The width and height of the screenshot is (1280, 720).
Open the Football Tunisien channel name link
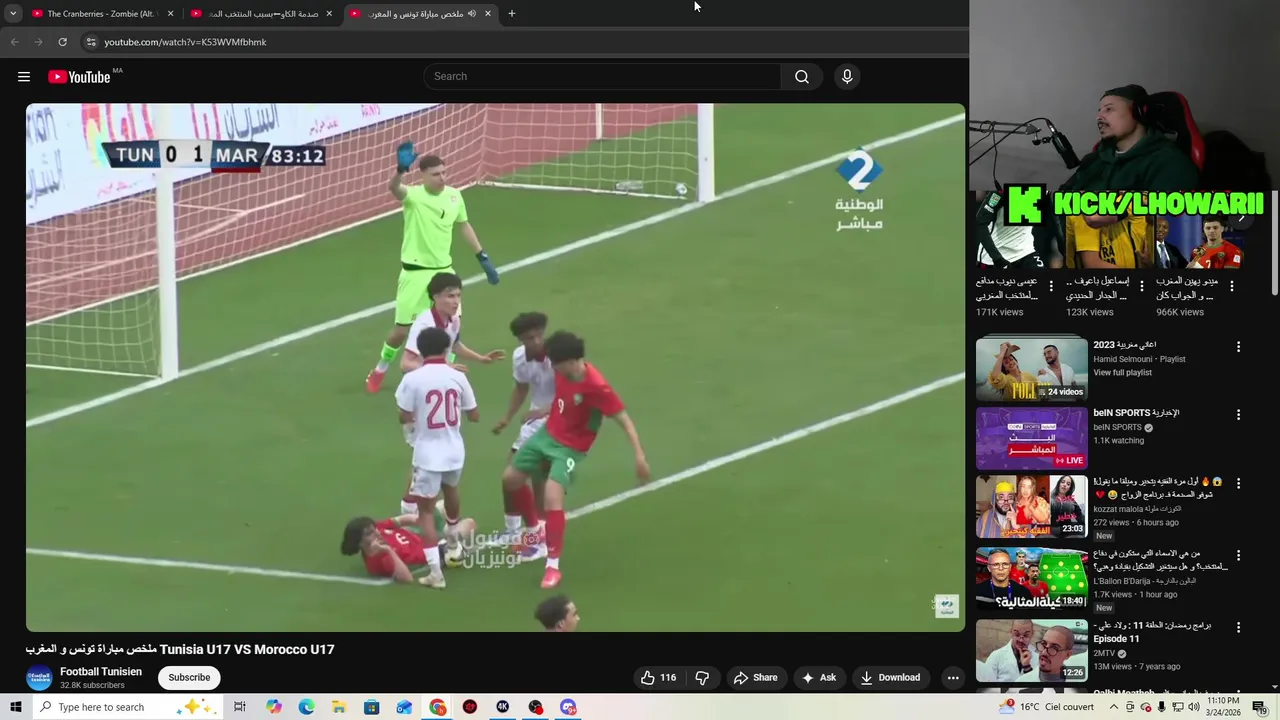tap(101, 672)
